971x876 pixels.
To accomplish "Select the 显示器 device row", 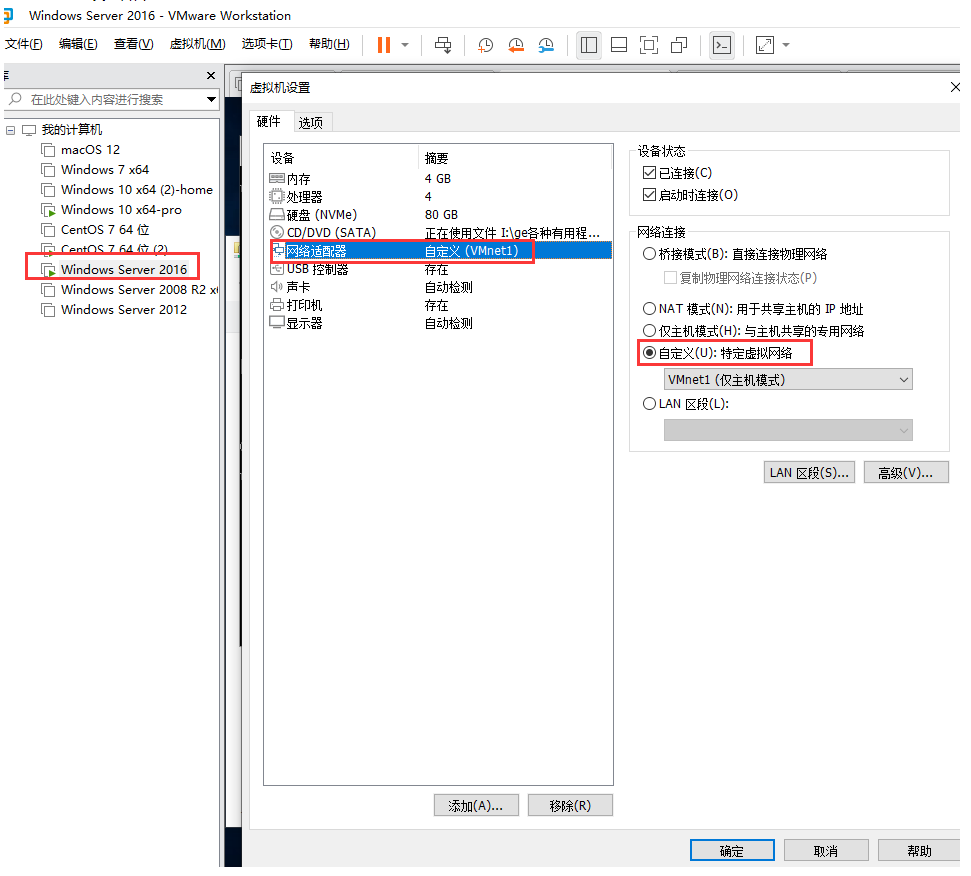I will coord(440,323).
